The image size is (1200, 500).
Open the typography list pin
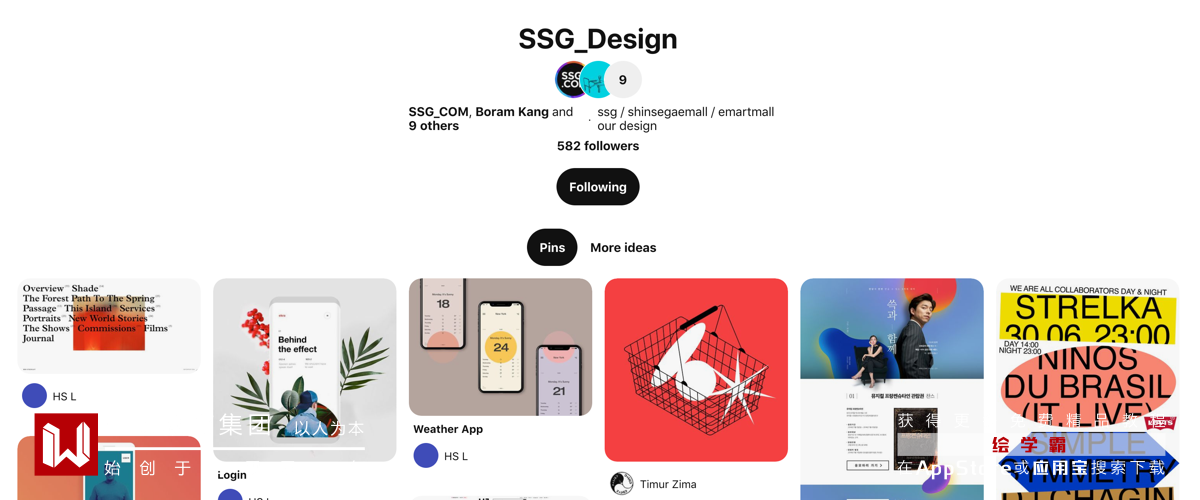[109, 326]
